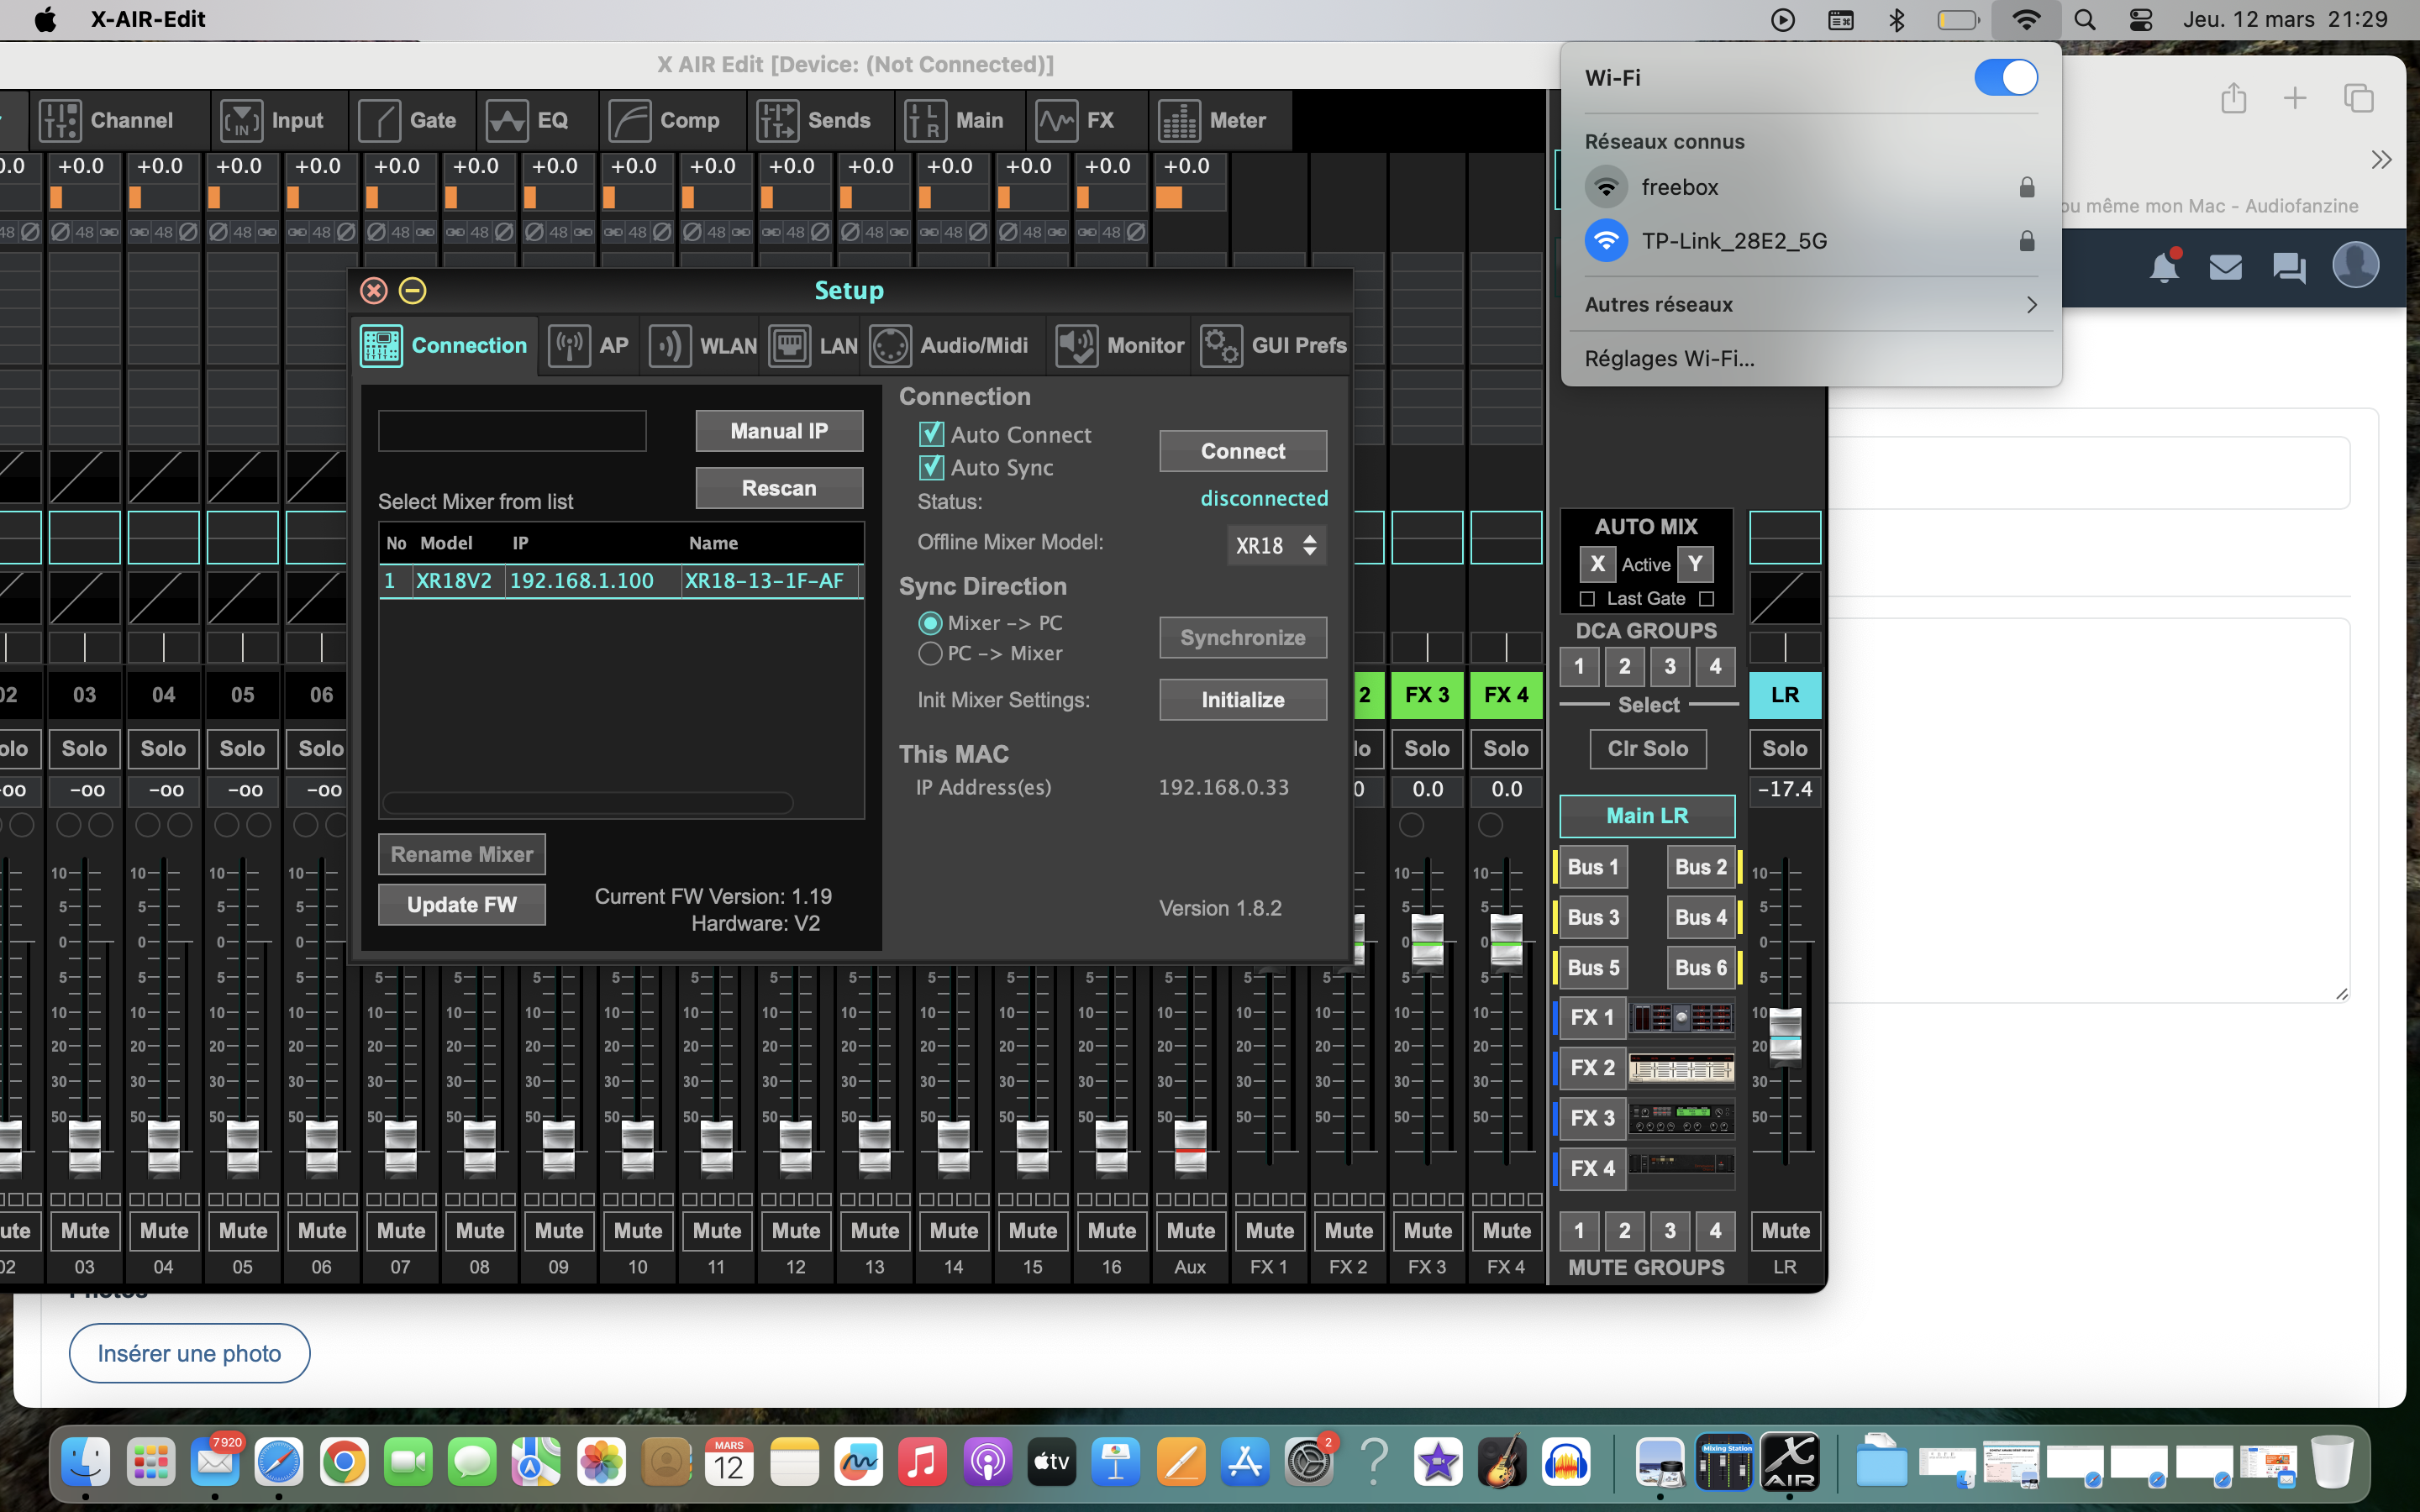This screenshot has height=1512, width=2420.
Task: Open the Offline Mixer Model XR18 dropdown
Action: point(1276,545)
